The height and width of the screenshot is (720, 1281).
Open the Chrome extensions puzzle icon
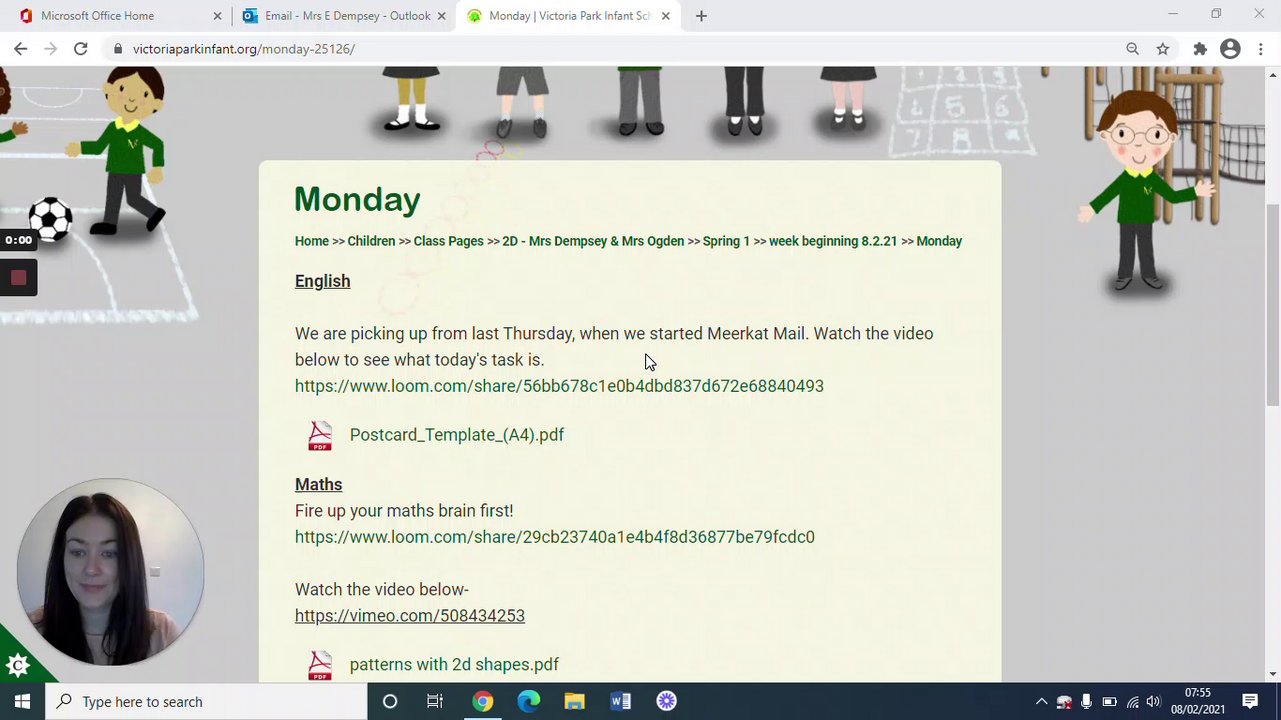pyautogui.click(x=1200, y=49)
